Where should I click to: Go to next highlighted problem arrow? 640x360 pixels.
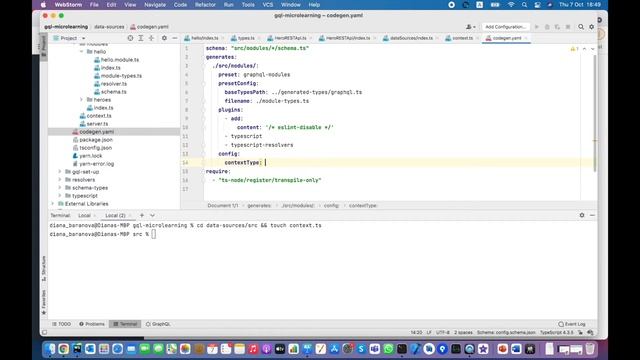[x=592, y=49]
